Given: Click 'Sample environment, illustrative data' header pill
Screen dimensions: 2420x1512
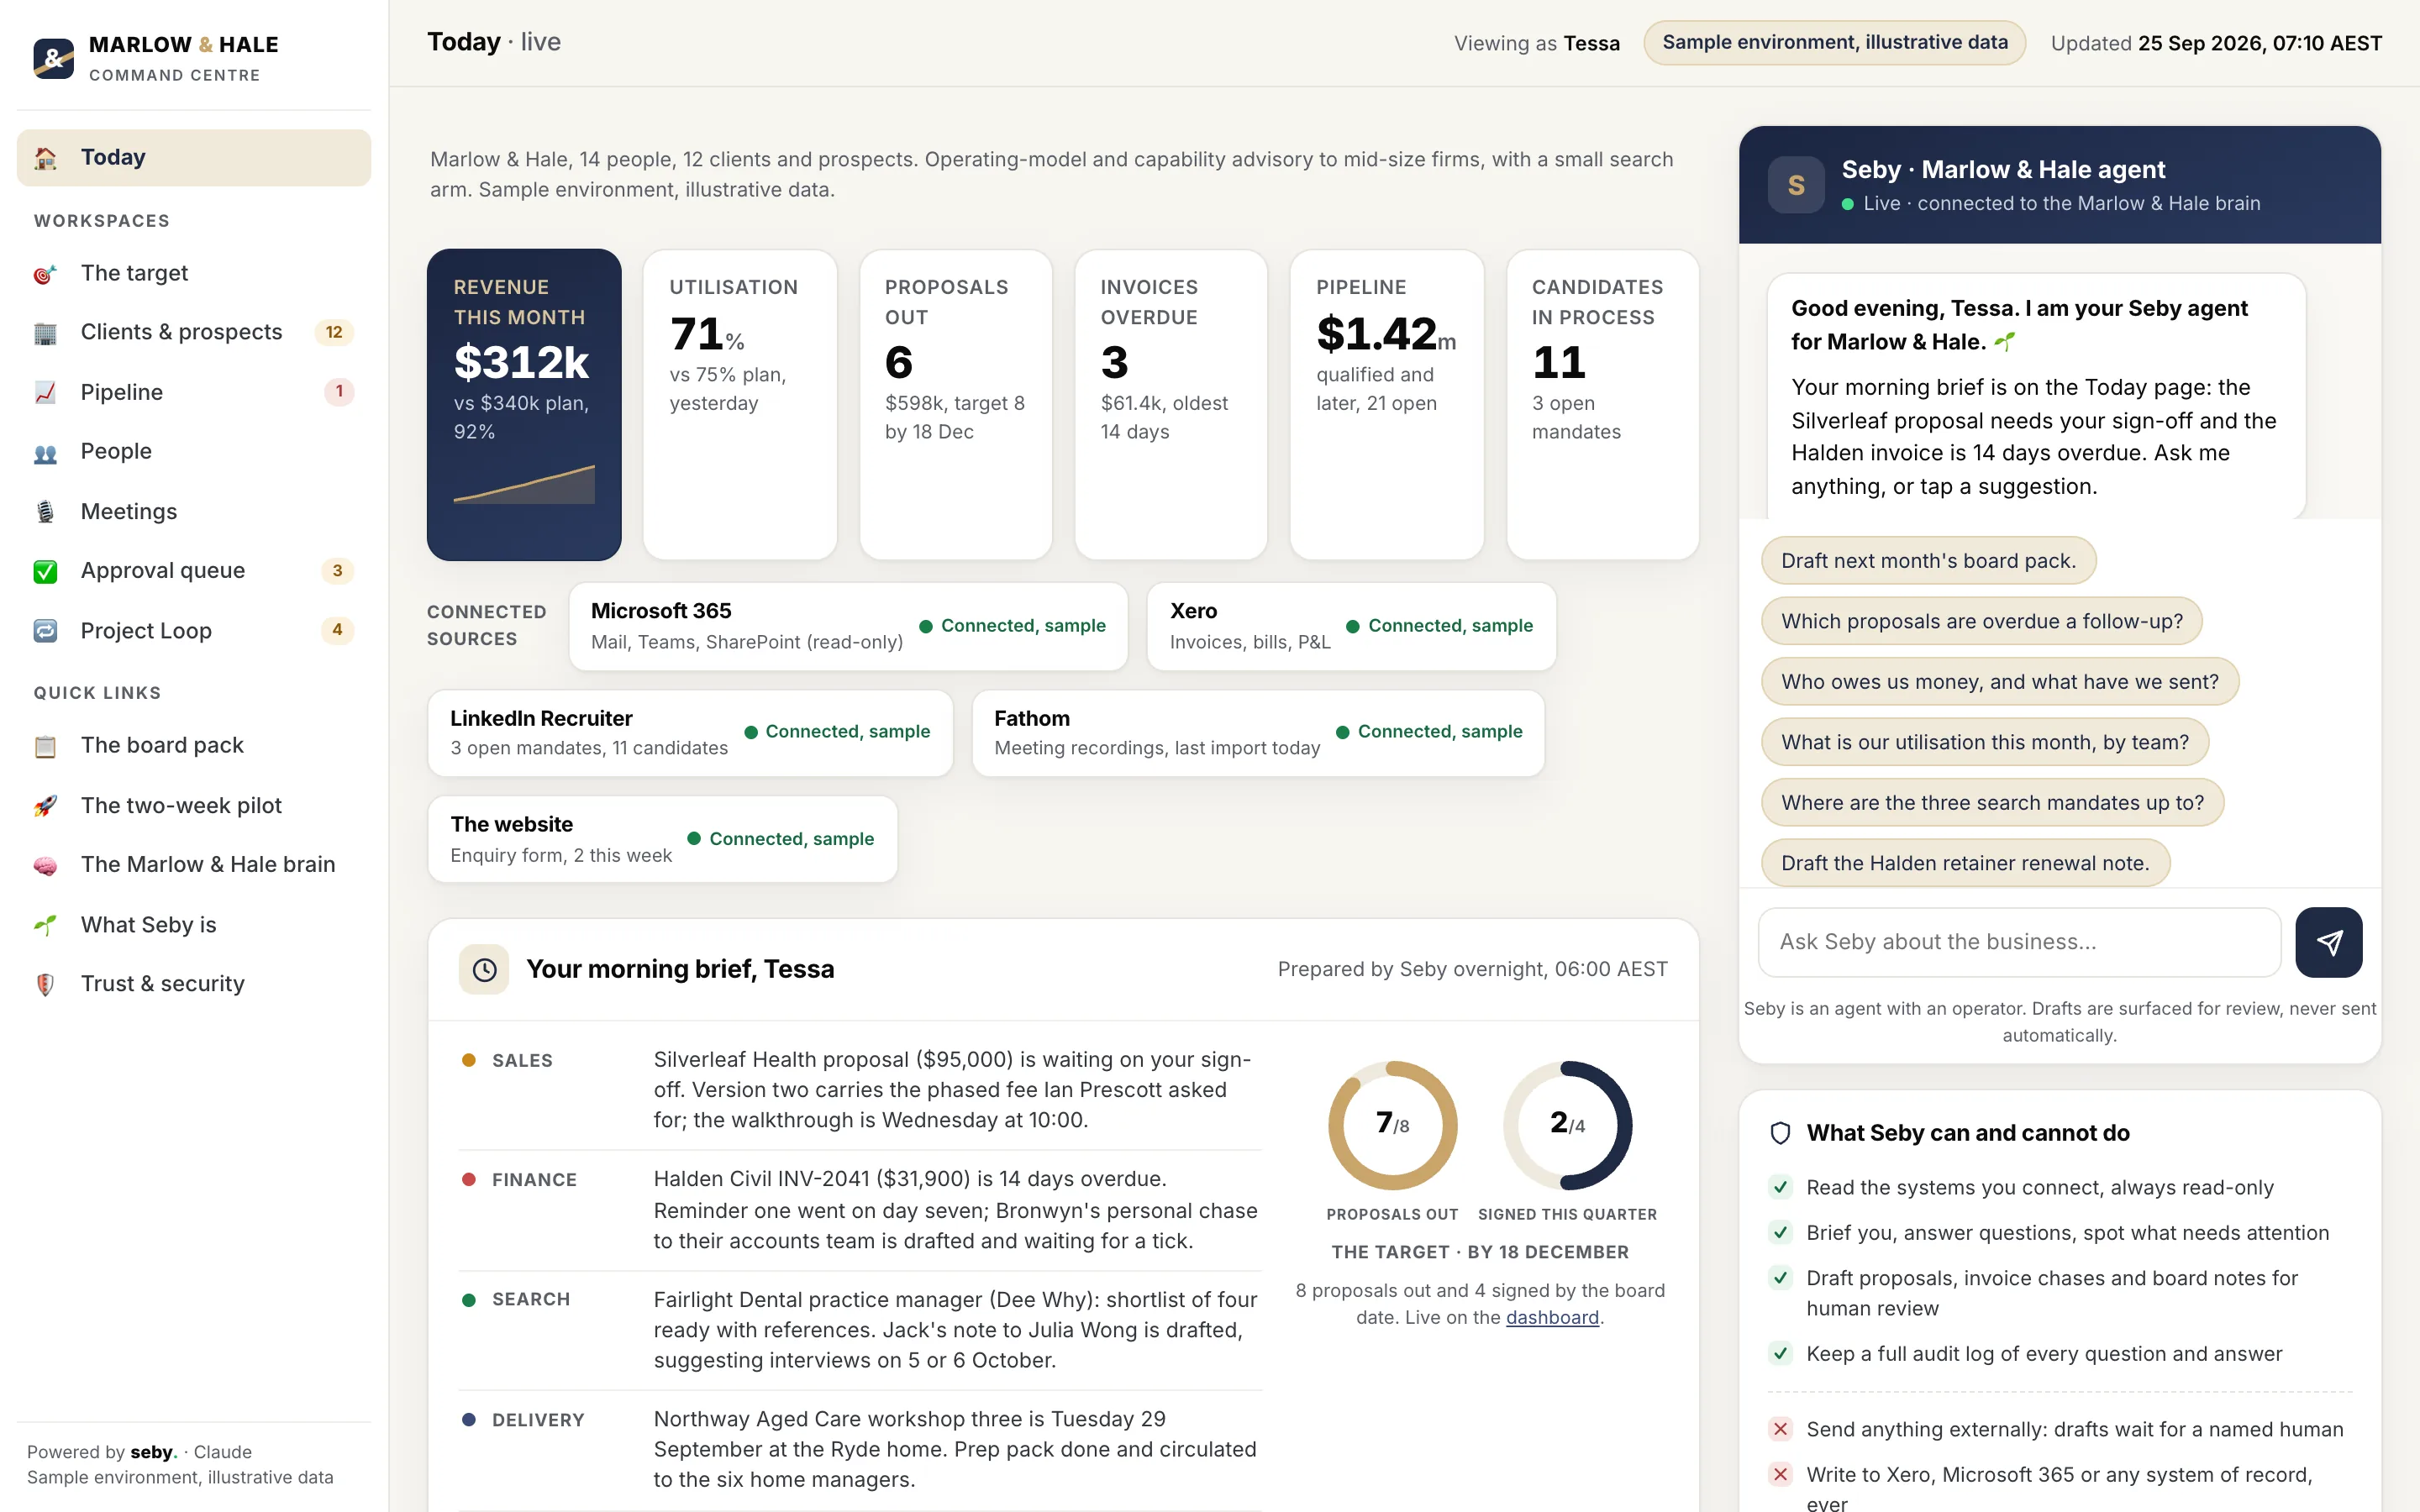Looking at the screenshot, I should pyautogui.click(x=1834, y=43).
